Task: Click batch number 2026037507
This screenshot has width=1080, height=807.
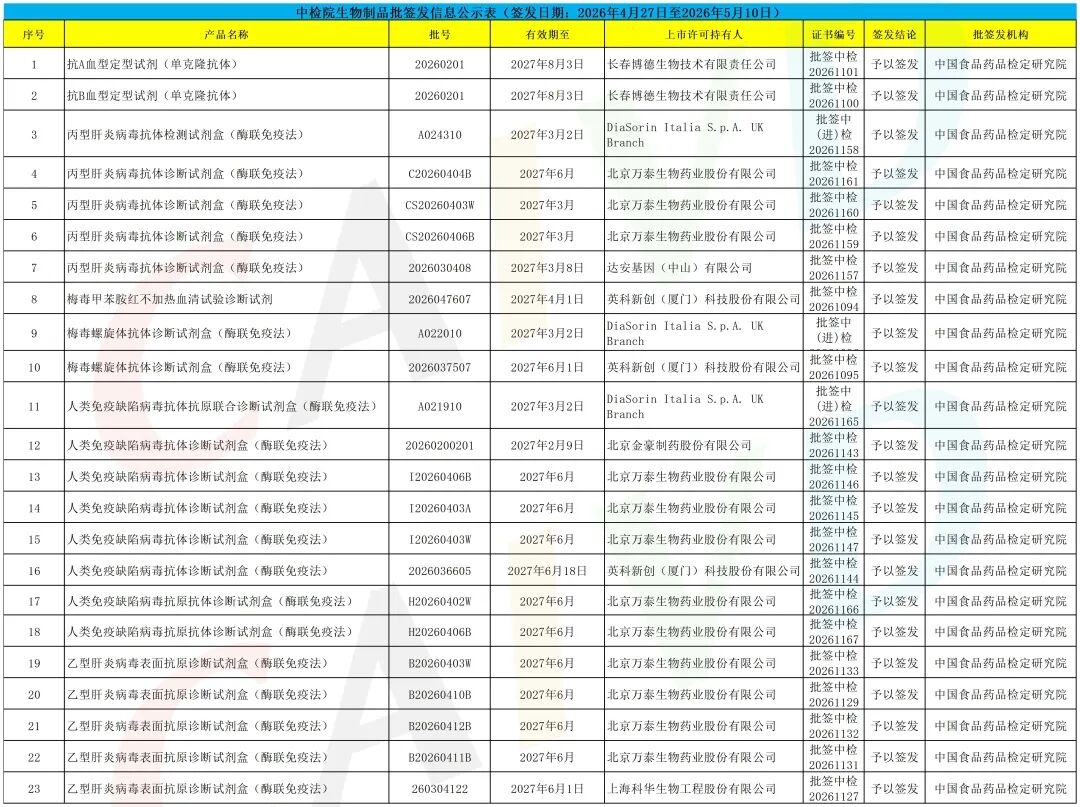Action: tap(439, 368)
